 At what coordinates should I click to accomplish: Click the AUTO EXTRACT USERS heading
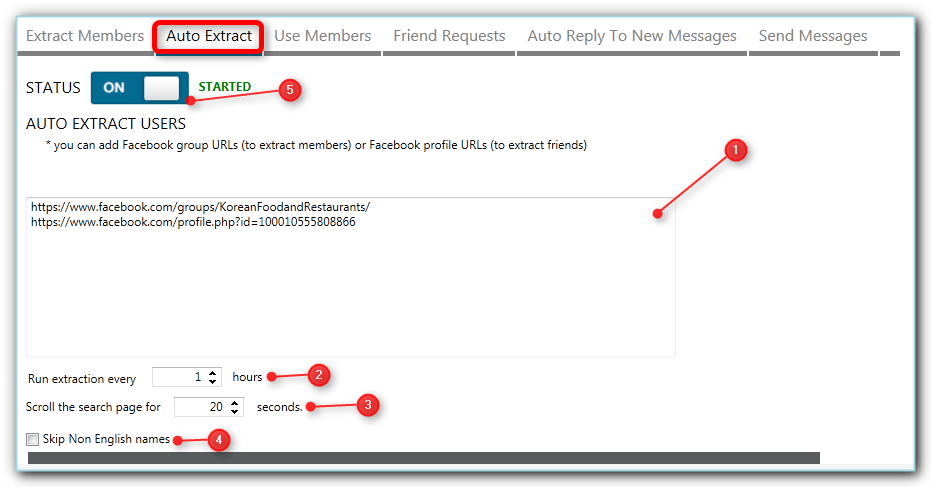(106, 124)
